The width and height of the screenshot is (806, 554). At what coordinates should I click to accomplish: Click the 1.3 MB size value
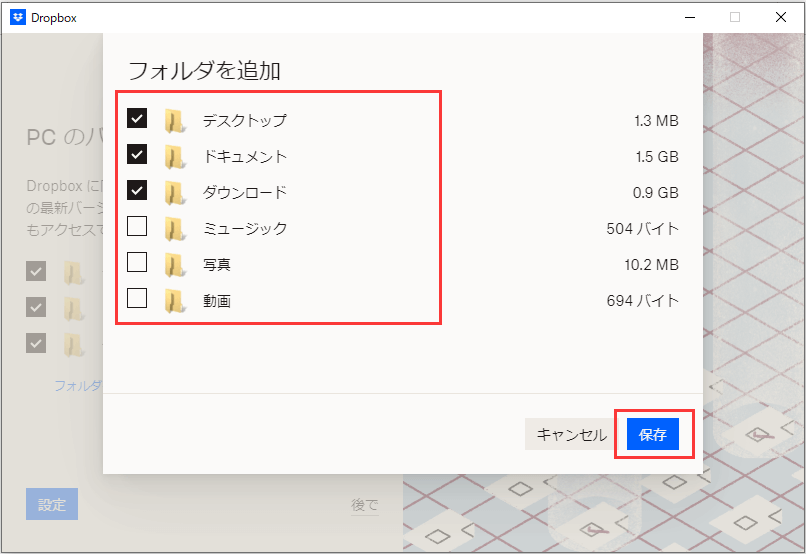click(x=656, y=121)
